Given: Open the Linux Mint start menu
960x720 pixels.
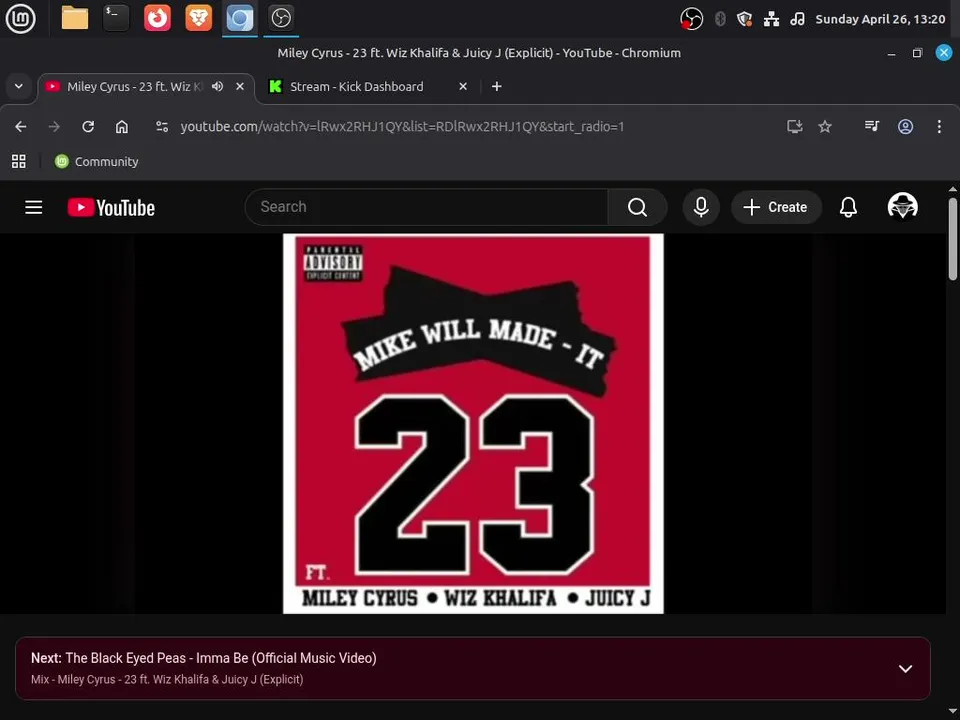Looking at the screenshot, I should (x=20, y=18).
